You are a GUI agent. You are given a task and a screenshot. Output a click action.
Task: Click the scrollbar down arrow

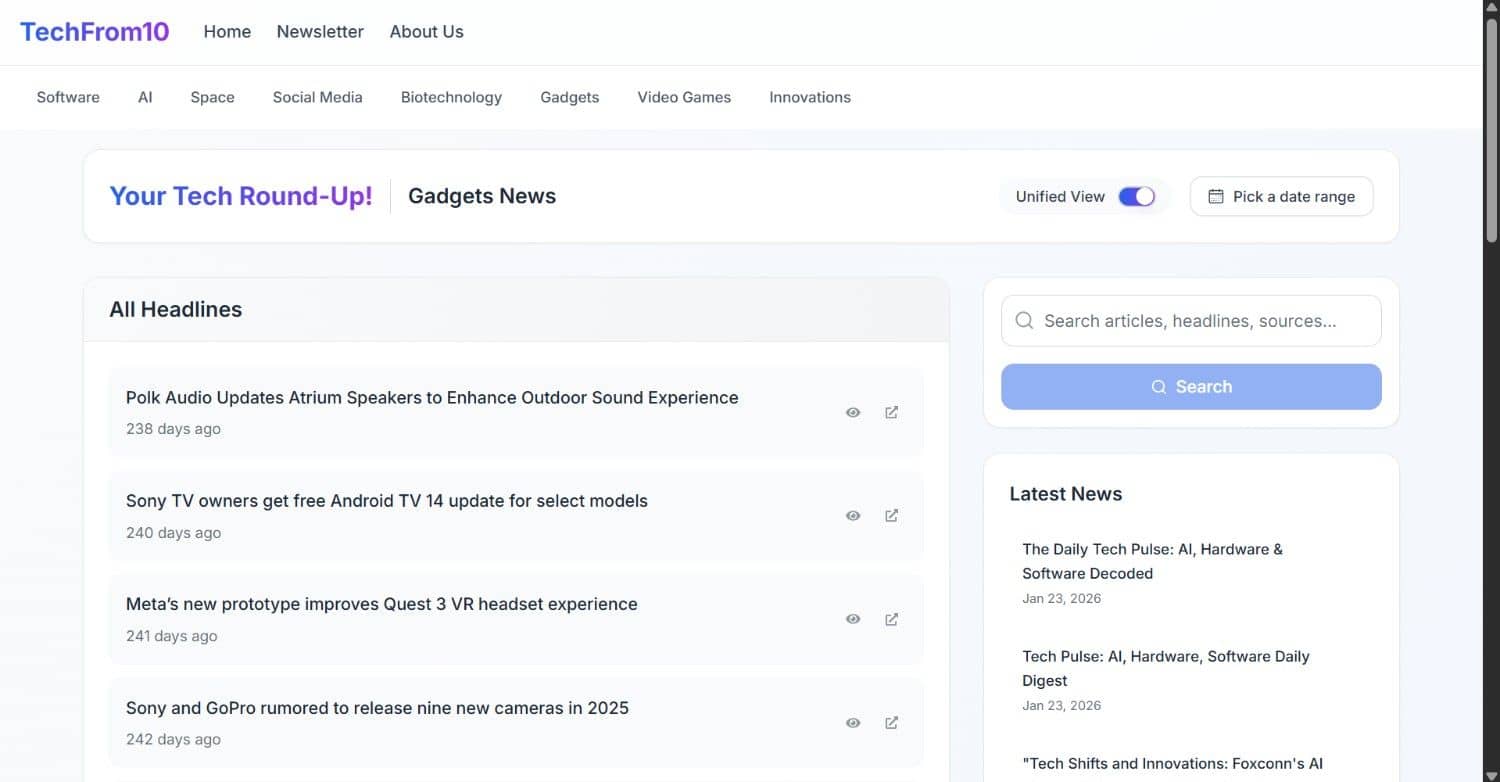click(x=1491, y=774)
